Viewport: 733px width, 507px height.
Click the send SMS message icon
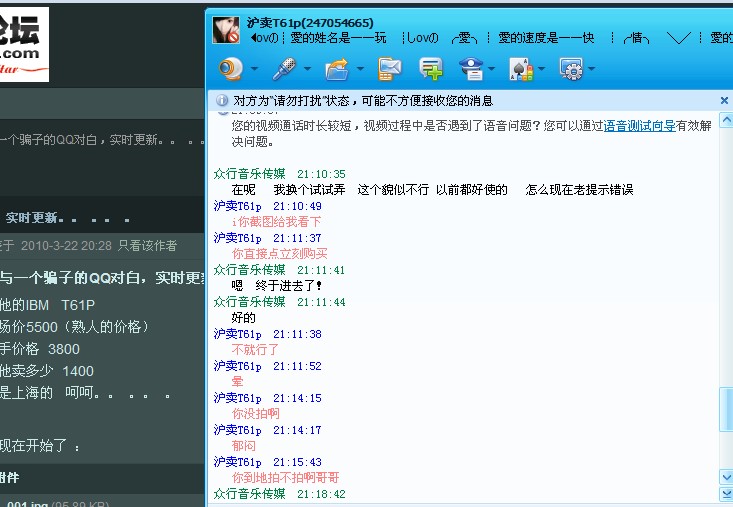click(390, 69)
